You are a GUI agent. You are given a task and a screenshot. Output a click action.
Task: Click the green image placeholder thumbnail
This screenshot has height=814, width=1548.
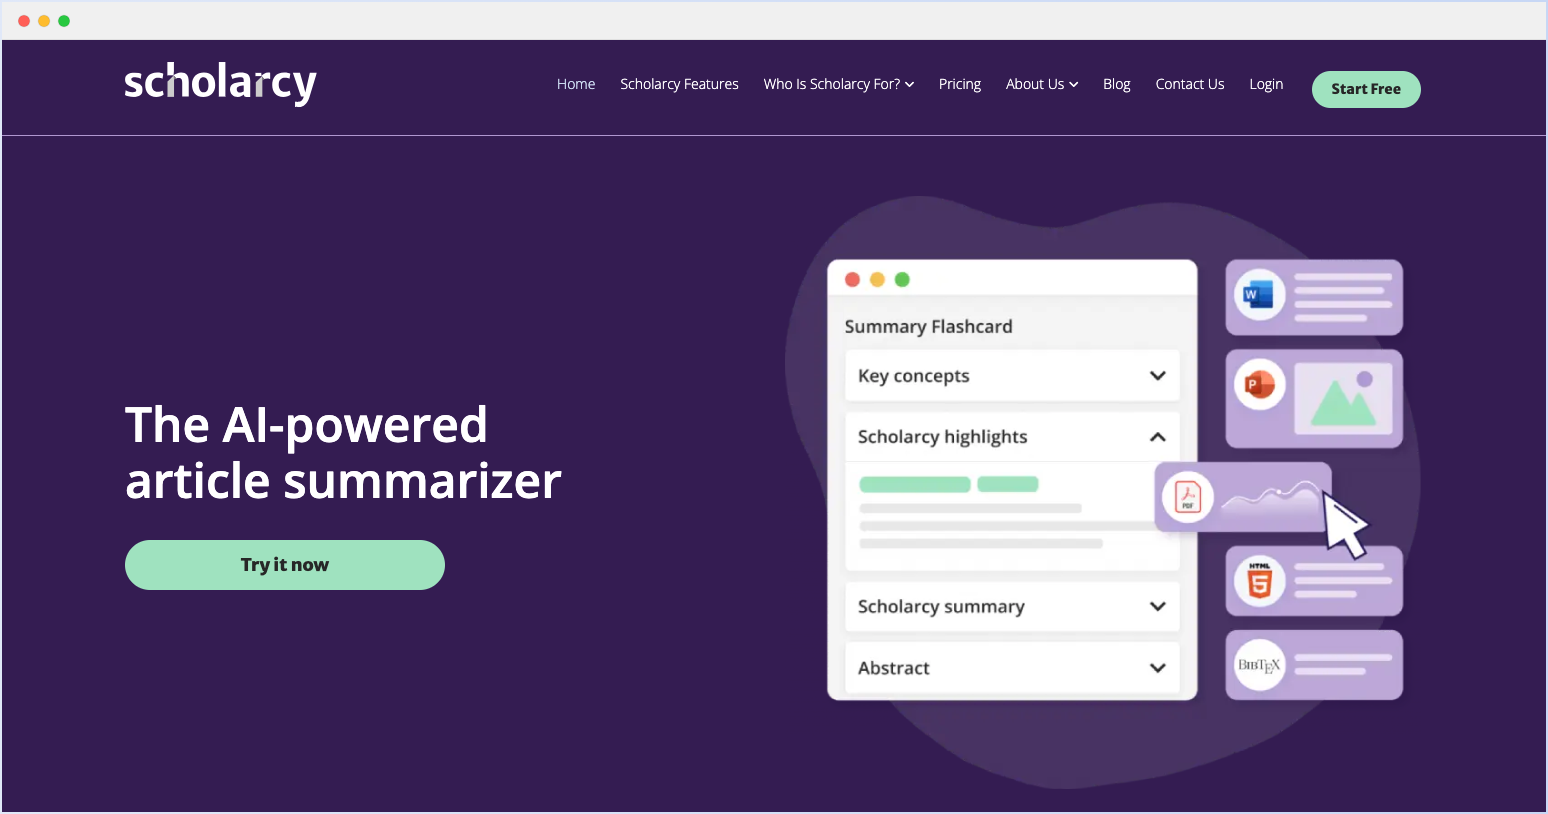pyautogui.click(x=1343, y=398)
